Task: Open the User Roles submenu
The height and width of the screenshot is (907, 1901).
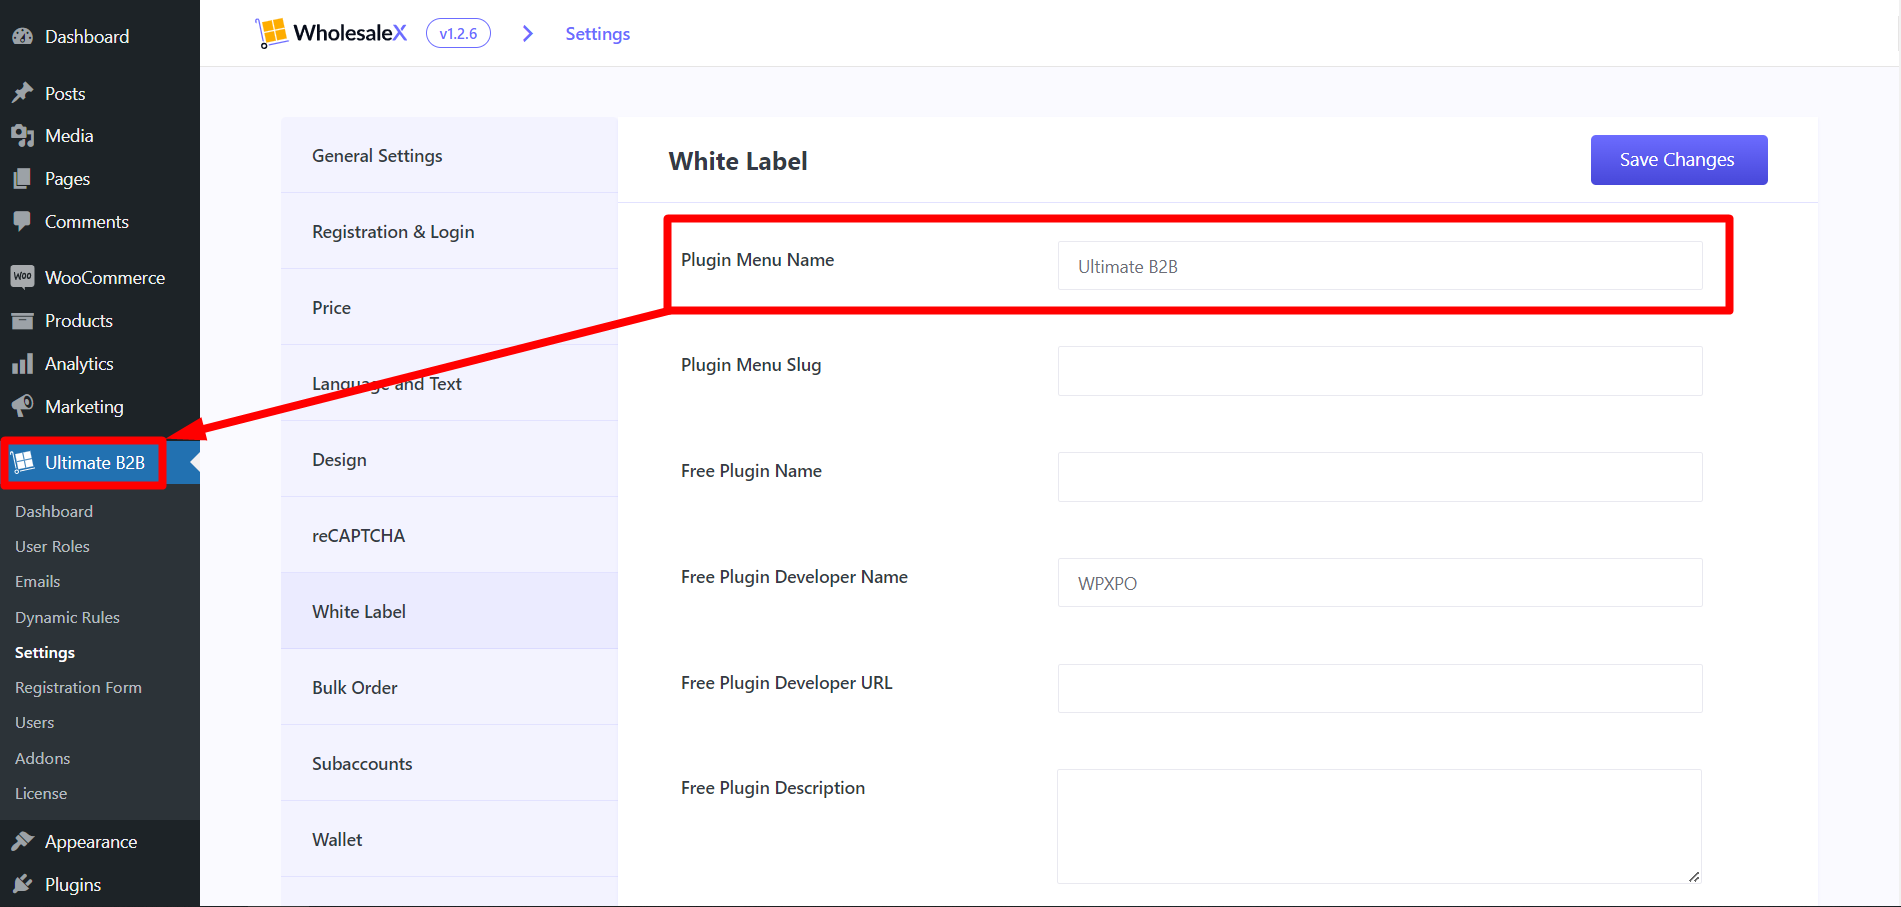Action: 52,546
